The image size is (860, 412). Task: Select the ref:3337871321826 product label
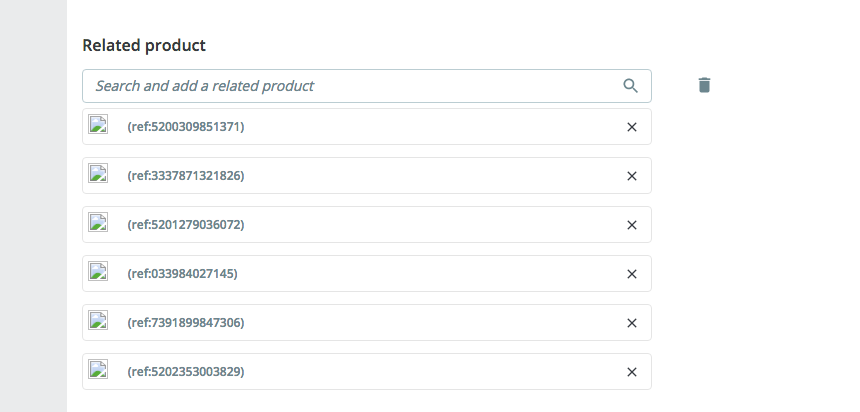(x=186, y=176)
